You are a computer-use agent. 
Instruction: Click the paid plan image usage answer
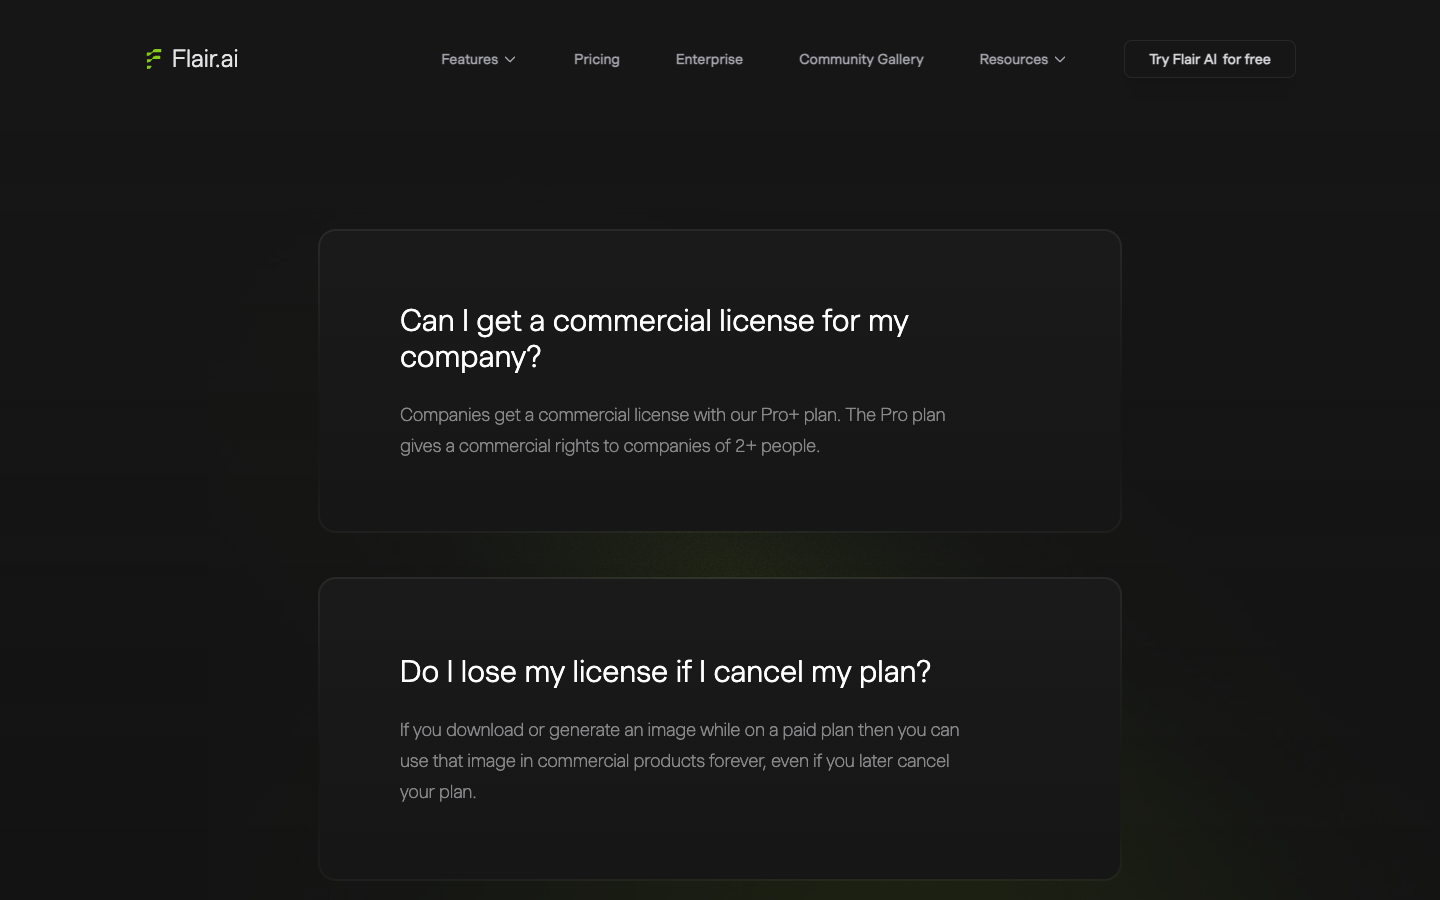[680, 760]
